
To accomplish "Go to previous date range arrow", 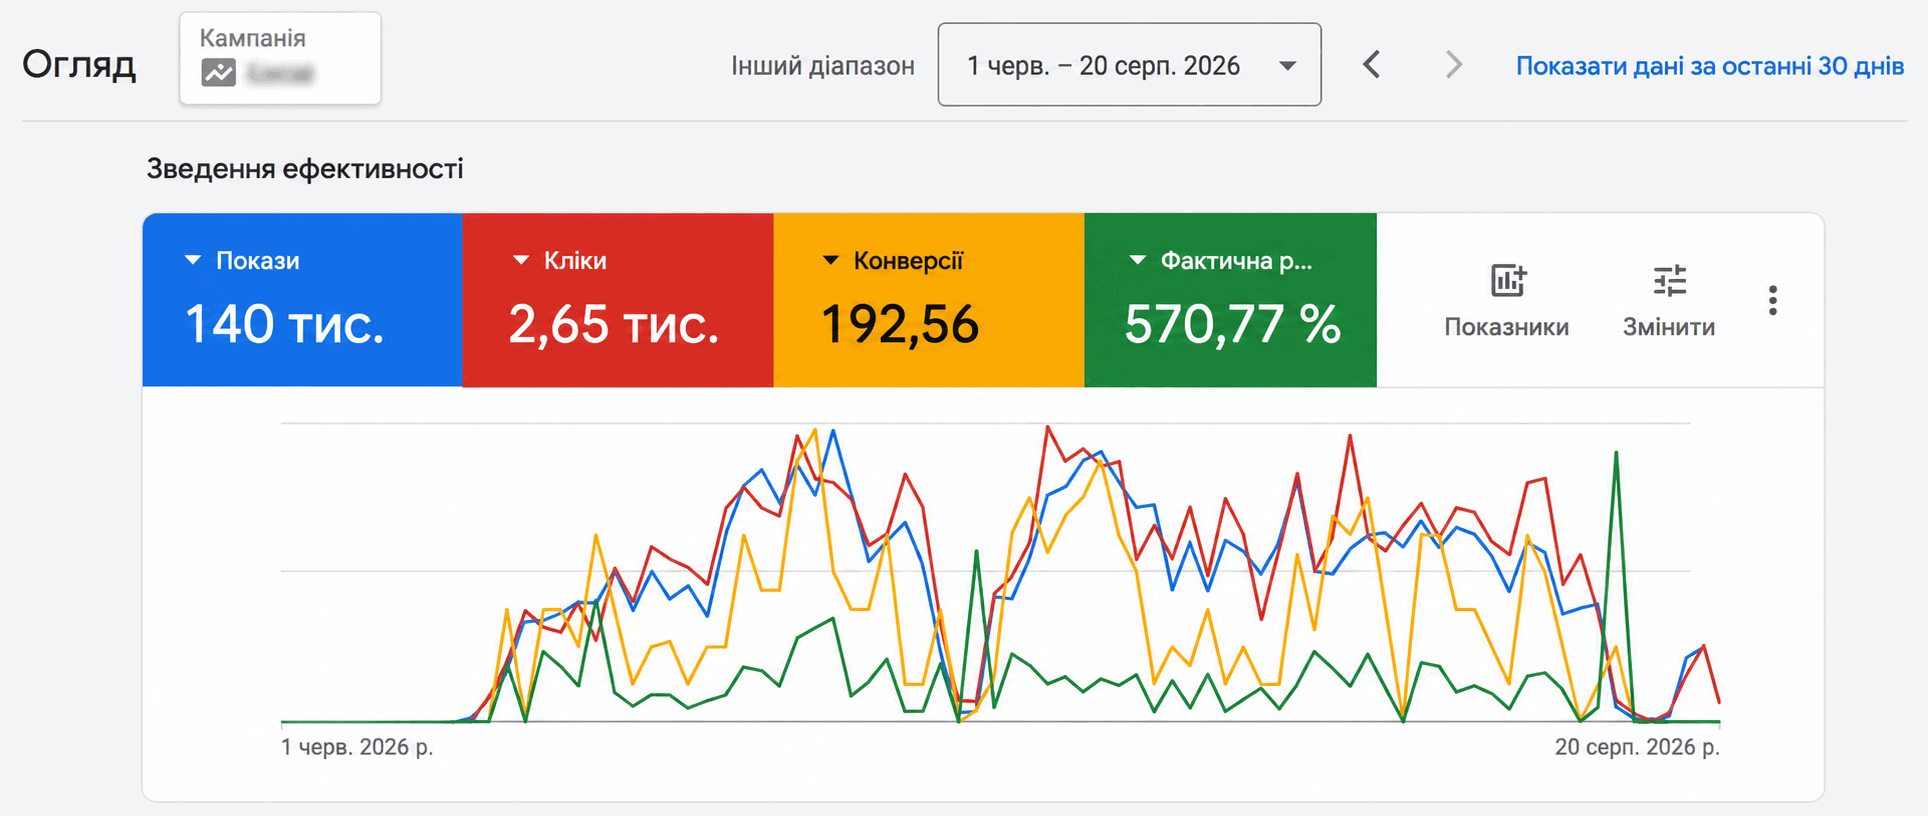I will 1372,65.
